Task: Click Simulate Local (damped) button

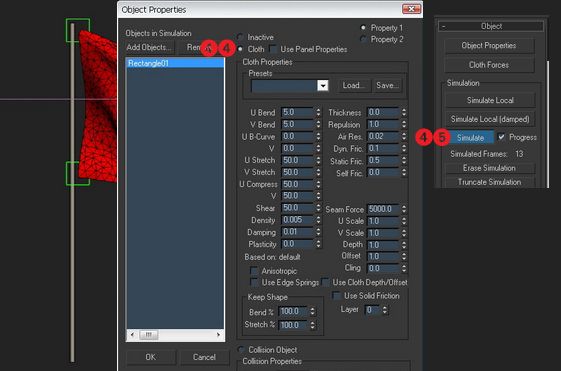Action: coord(490,119)
